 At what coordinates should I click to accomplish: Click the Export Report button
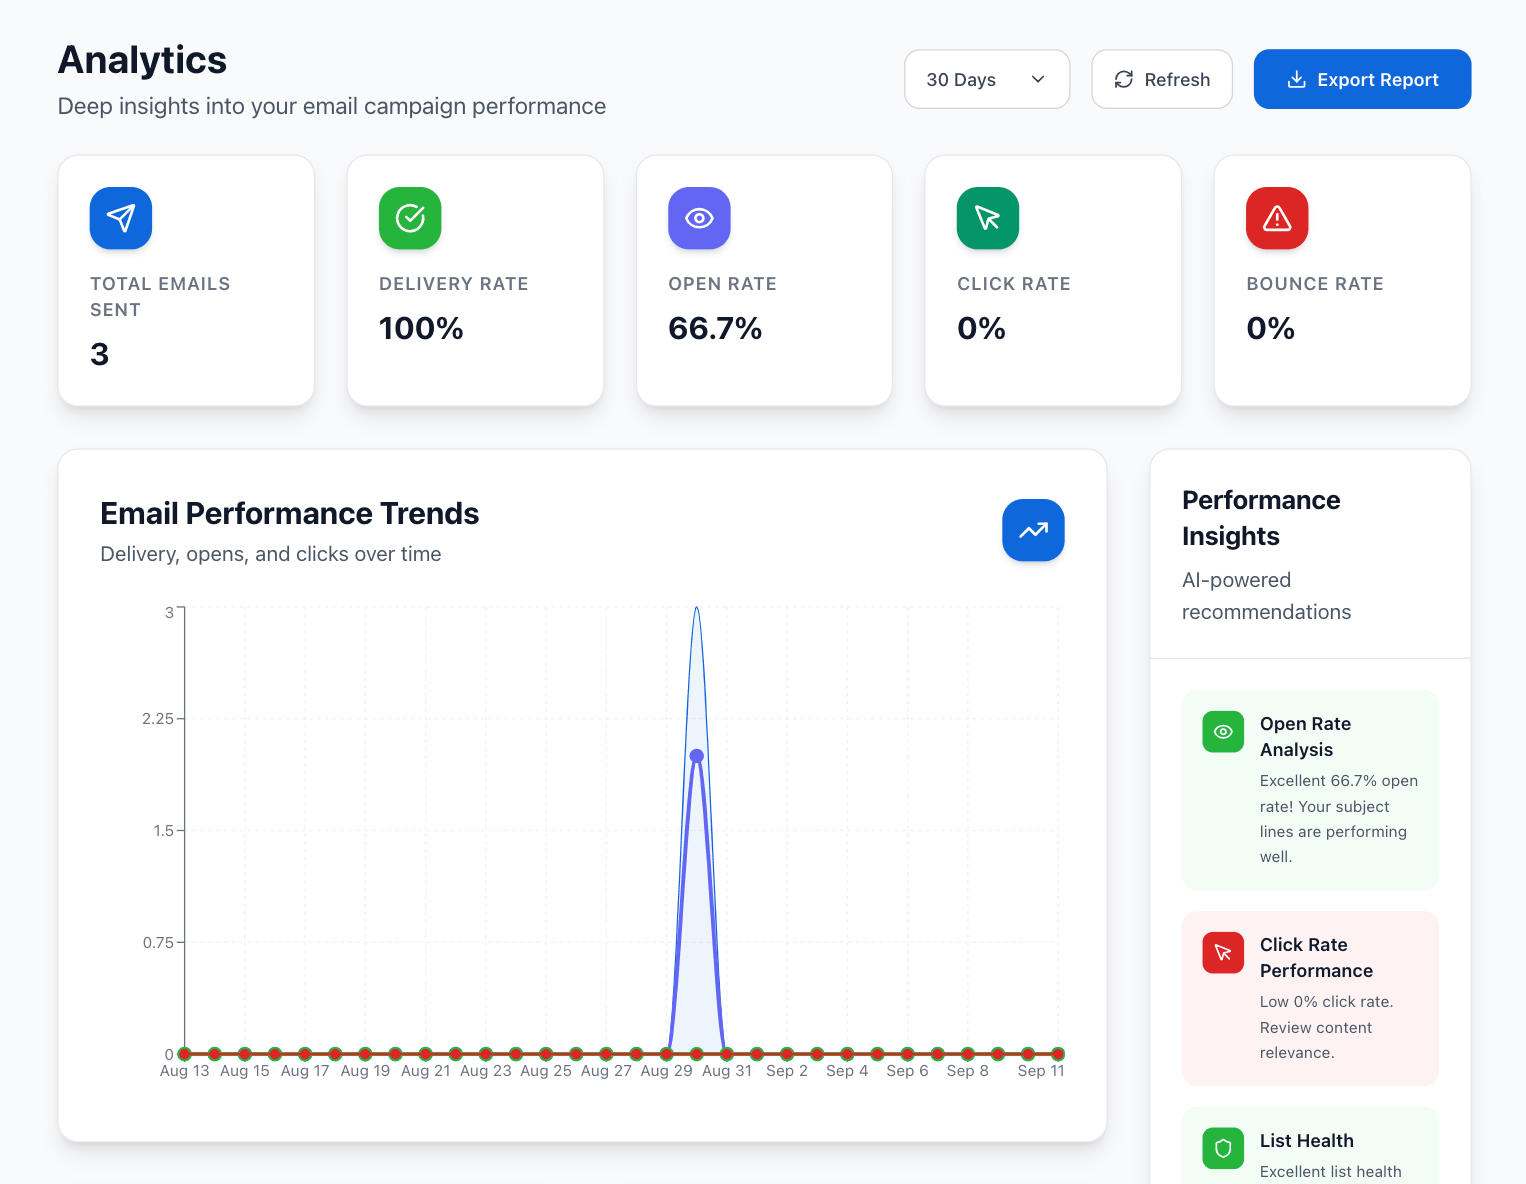point(1362,79)
